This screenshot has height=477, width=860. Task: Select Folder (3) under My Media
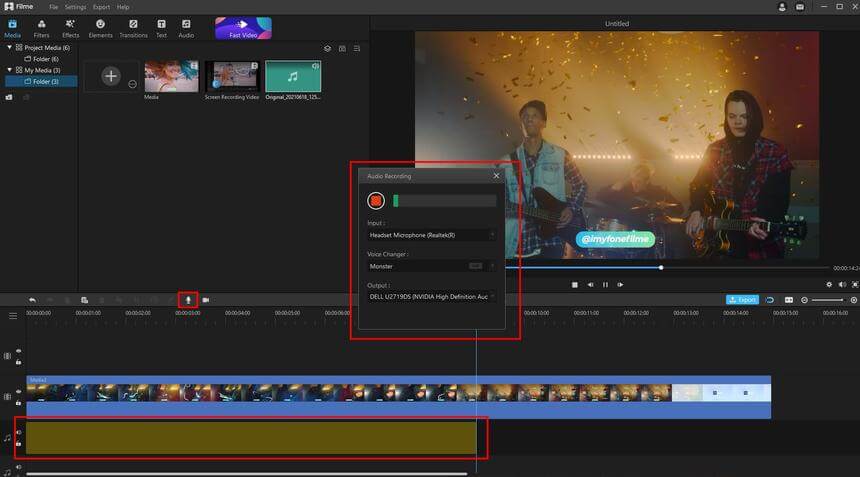tap(41, 81)
